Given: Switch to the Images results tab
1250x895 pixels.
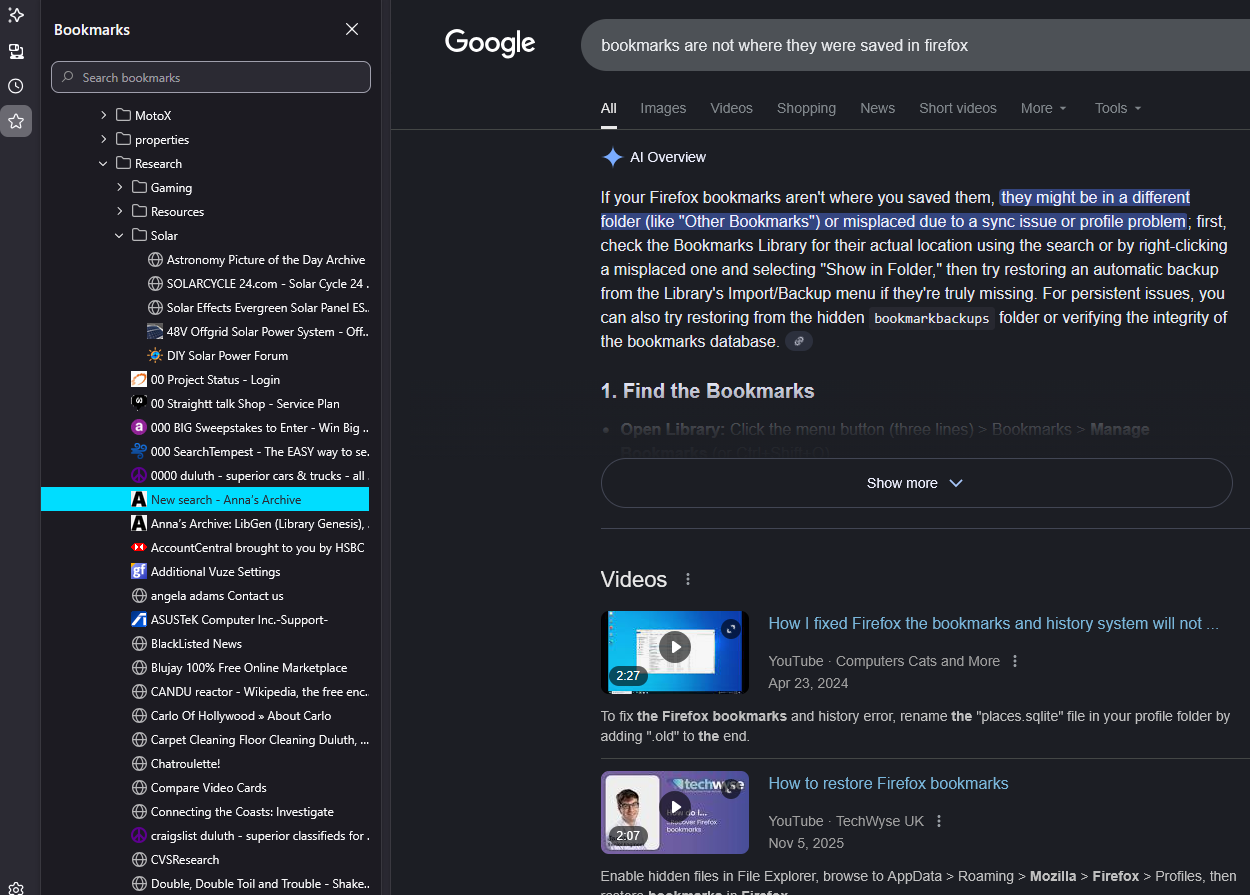Looking at the screenshot, I should pyautogui.click(x=663, y=108).
